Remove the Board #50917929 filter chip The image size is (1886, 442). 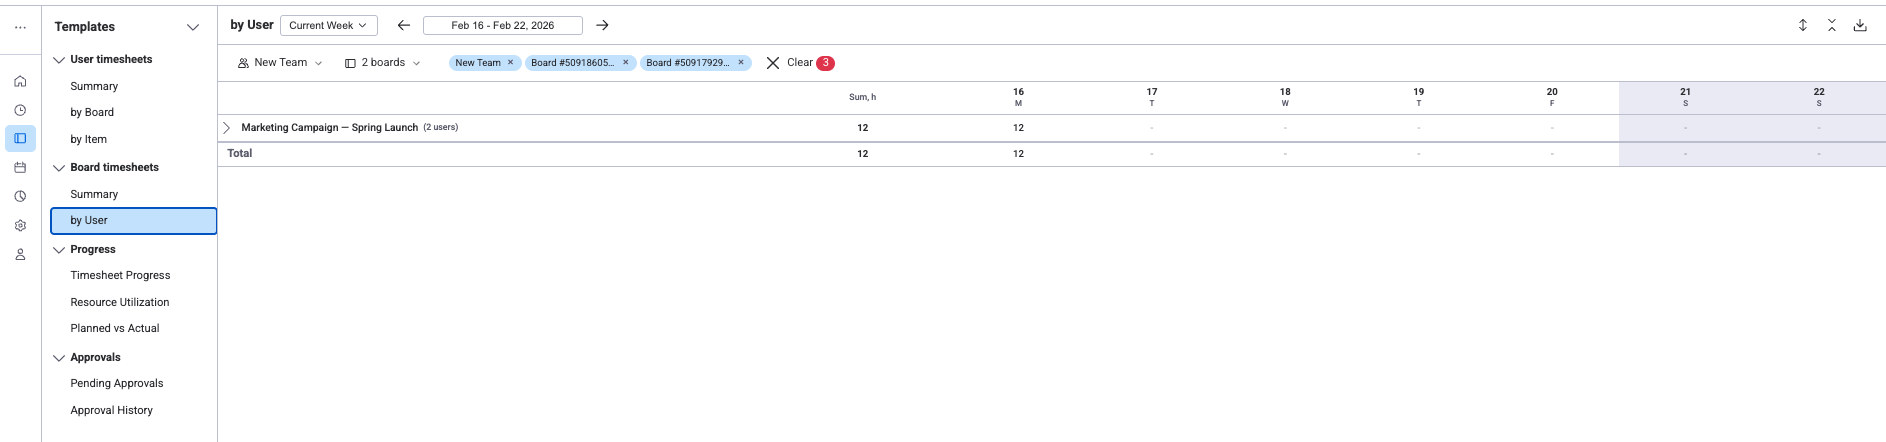click(741, 62)
